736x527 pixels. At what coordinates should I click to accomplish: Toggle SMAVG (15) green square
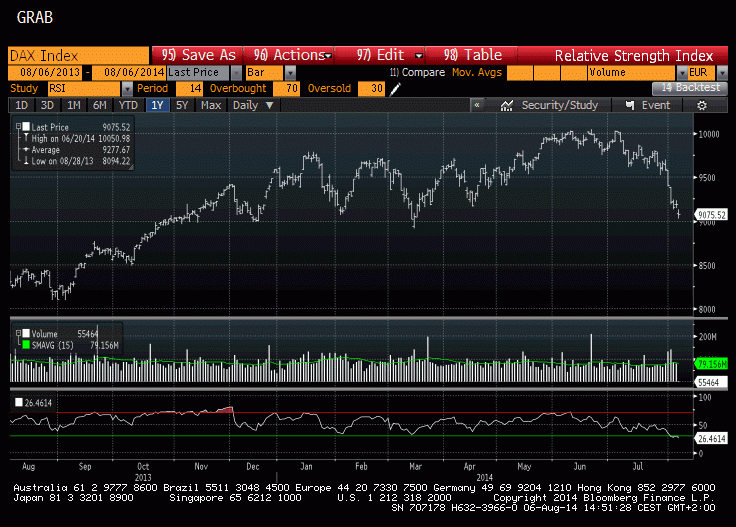pos(26,345)
